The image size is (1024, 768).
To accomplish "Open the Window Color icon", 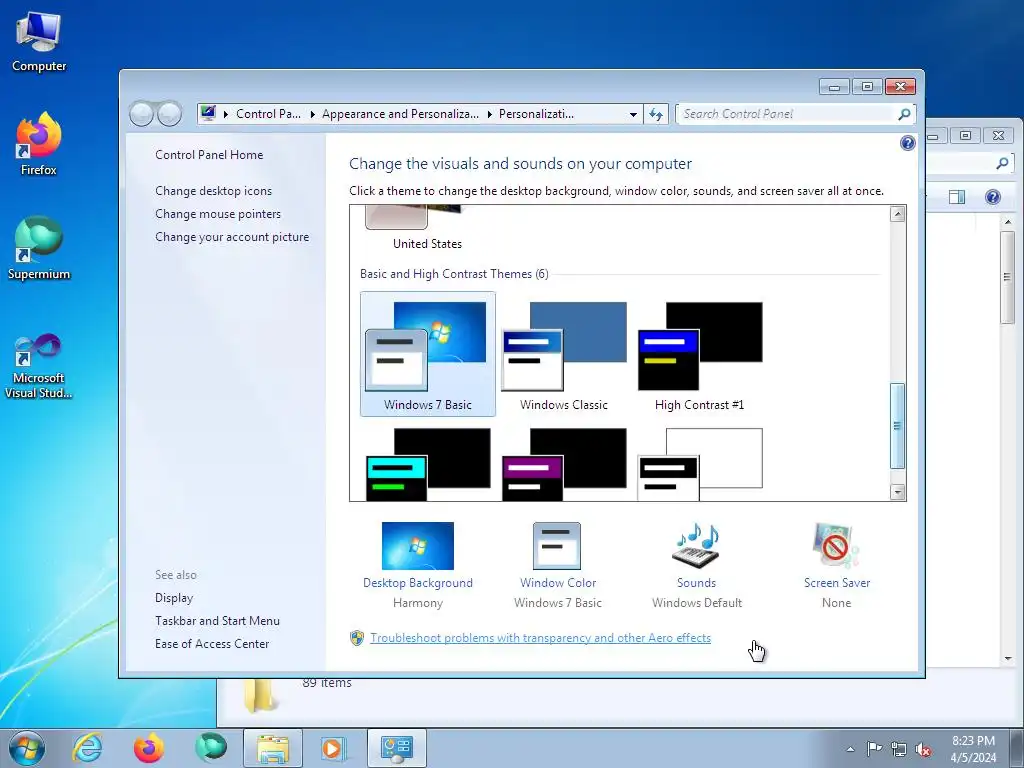I will (x=557, y=546).
